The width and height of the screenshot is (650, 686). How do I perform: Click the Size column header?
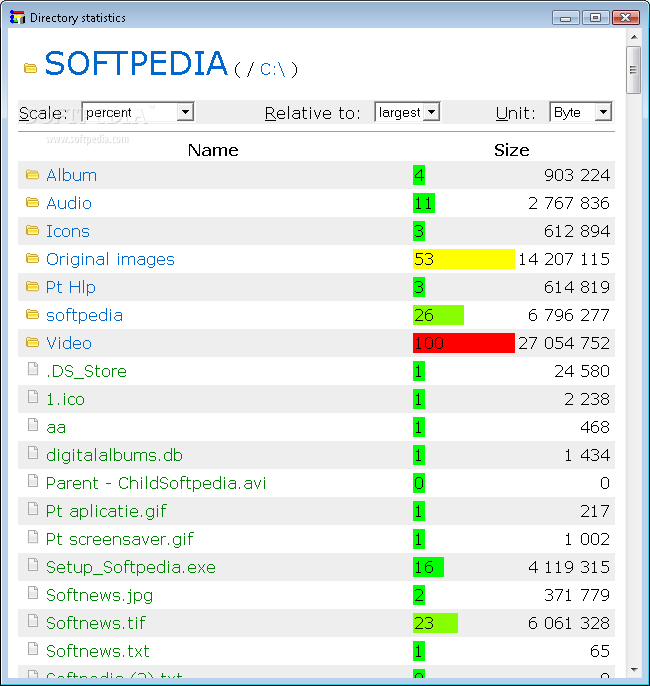point(511,150)
